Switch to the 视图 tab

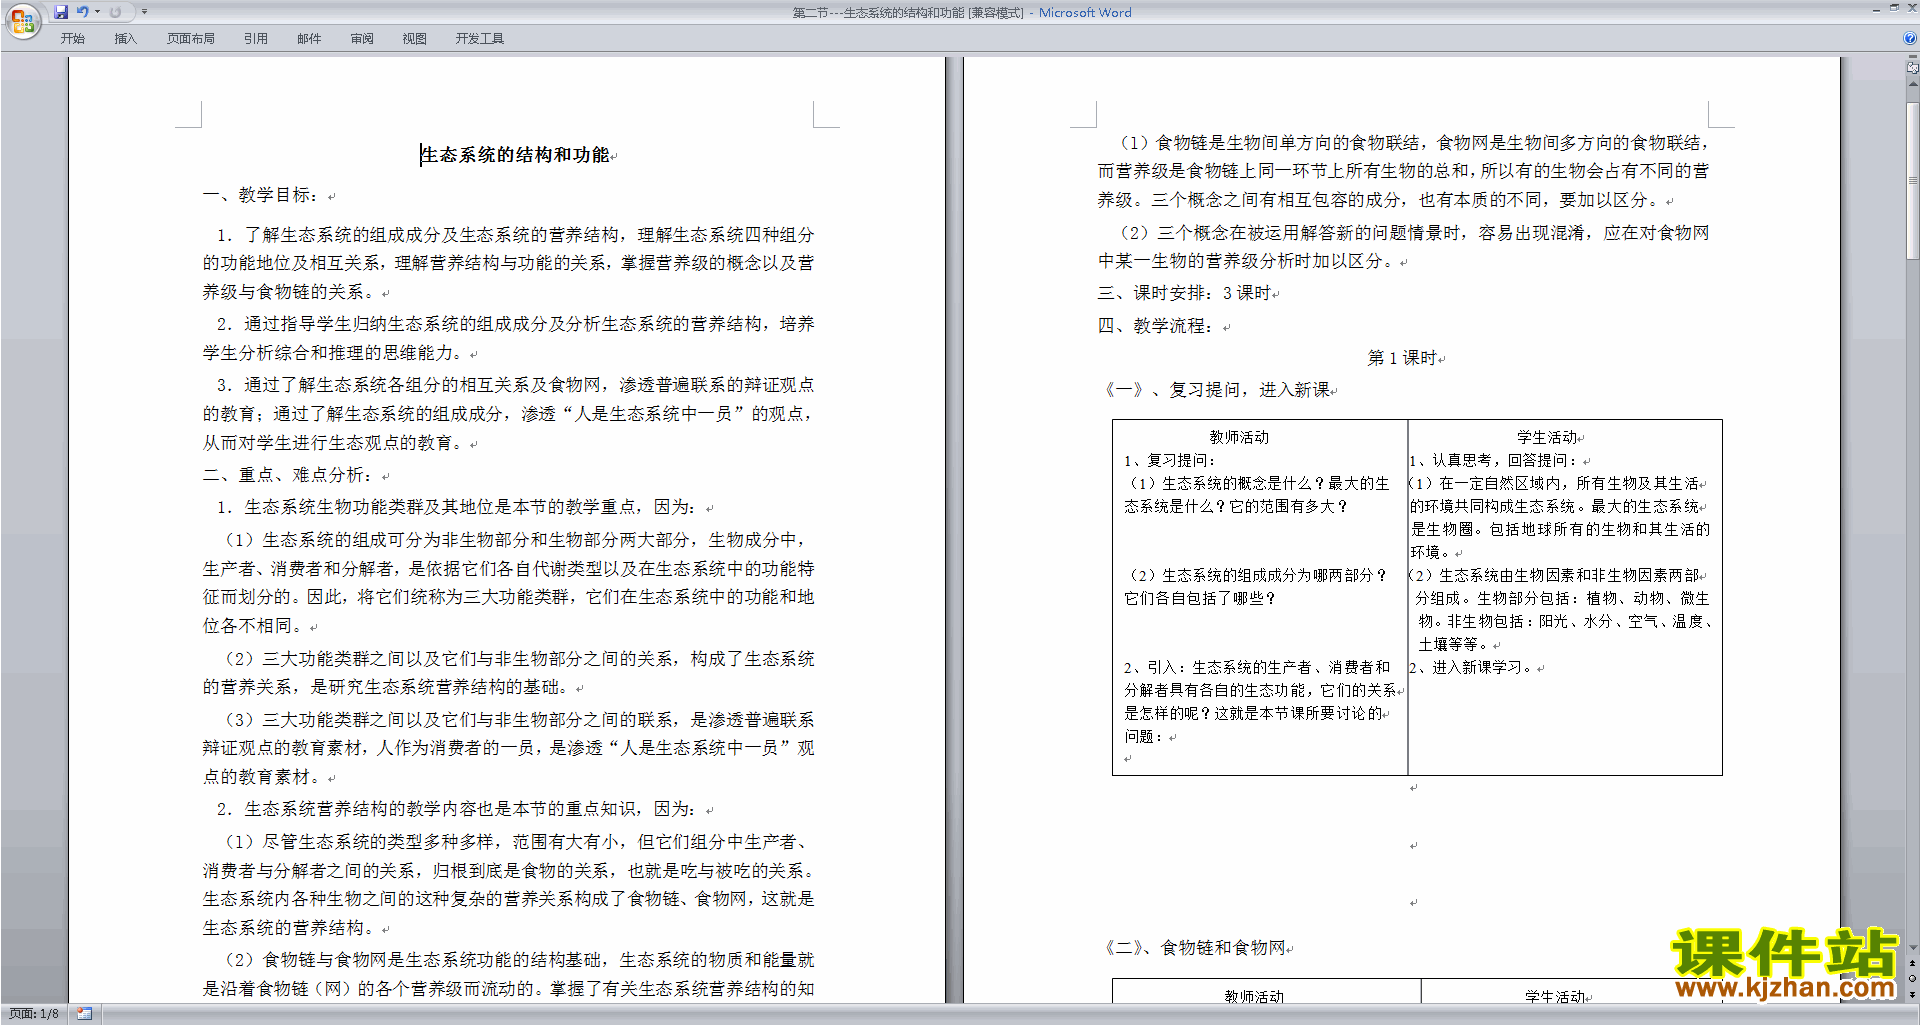click(x=415, y=39)
